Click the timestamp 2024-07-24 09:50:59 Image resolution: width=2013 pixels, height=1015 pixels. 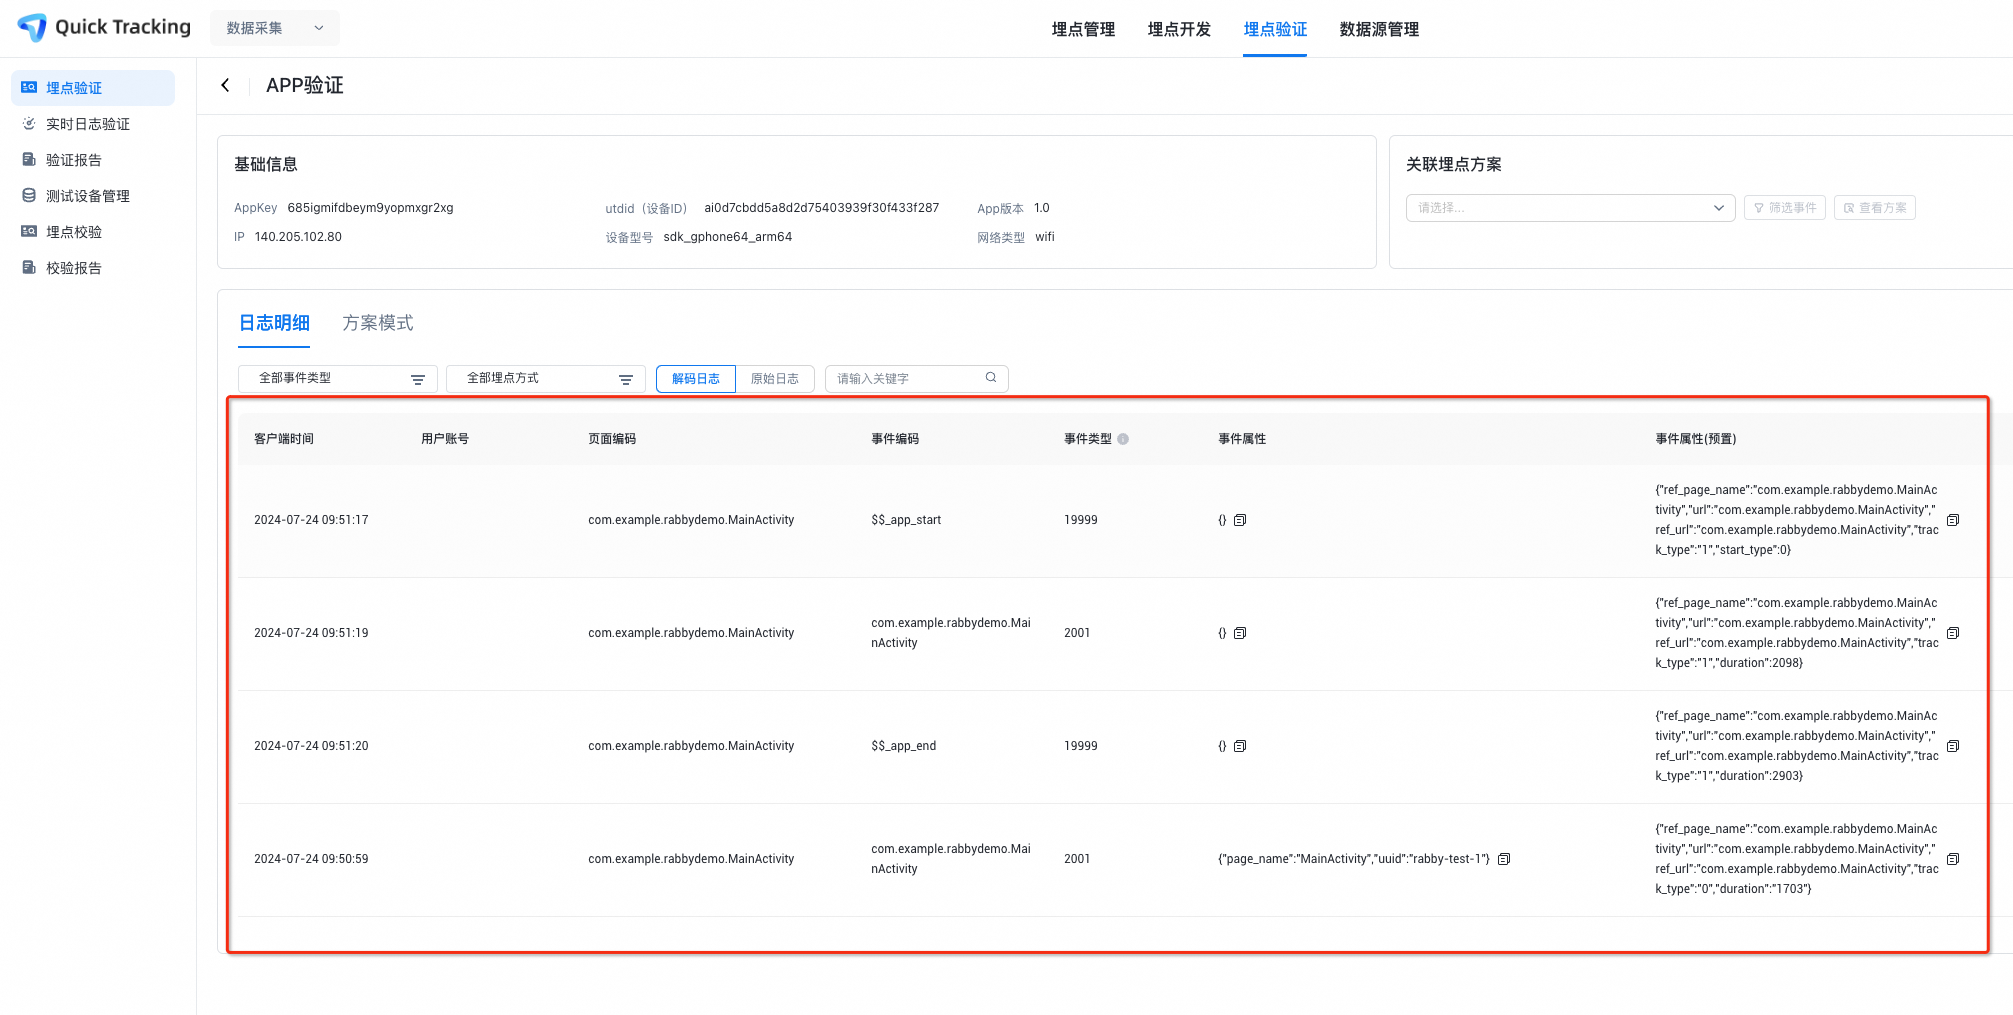pos(311,859)
